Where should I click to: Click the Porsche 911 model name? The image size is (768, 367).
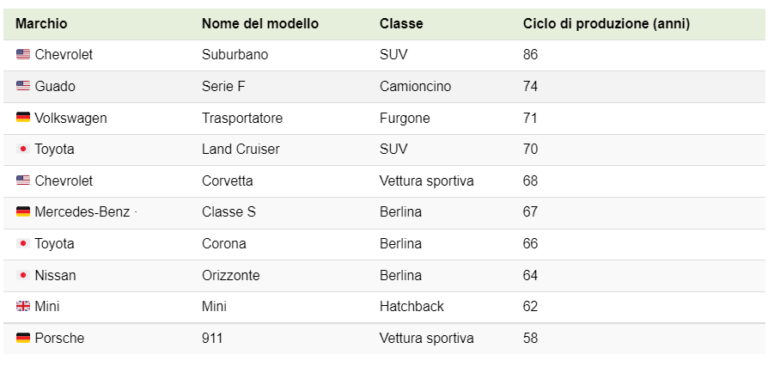tap(212, 338)
